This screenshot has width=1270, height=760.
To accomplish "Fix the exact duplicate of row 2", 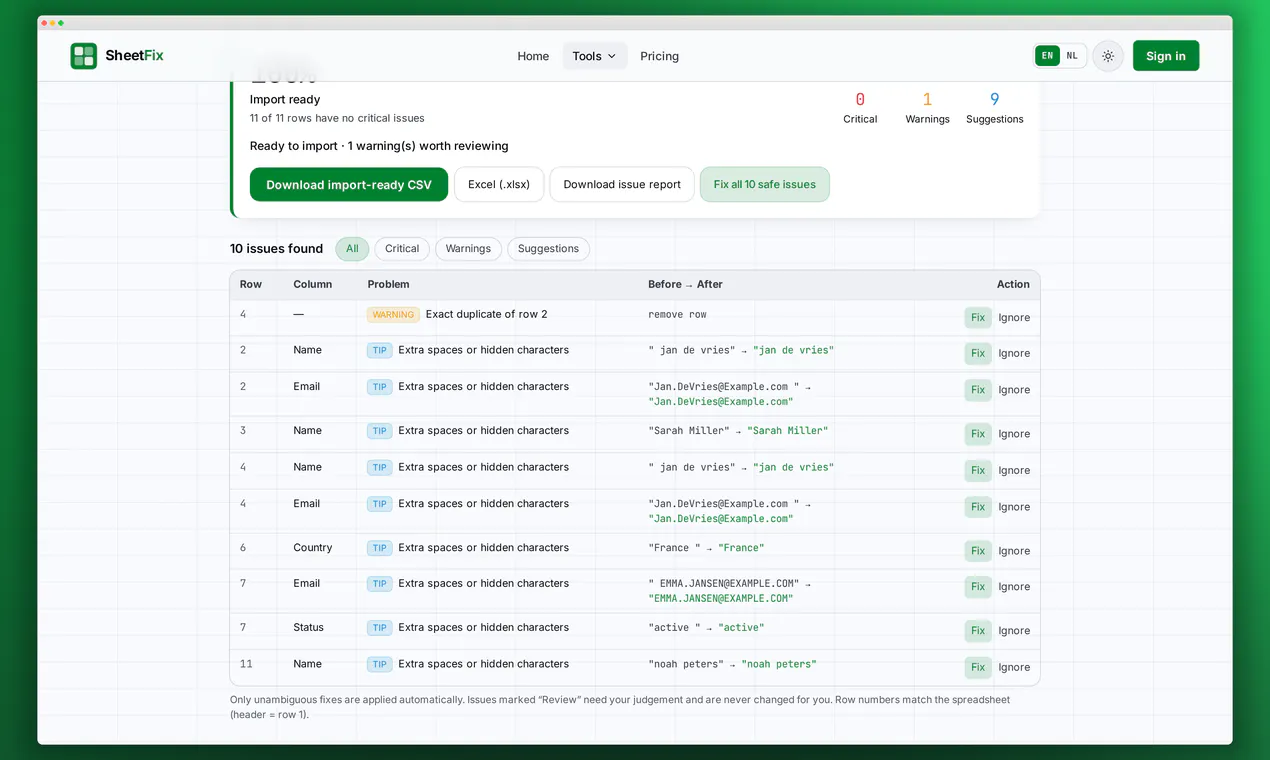I will [x=978, y=317].
